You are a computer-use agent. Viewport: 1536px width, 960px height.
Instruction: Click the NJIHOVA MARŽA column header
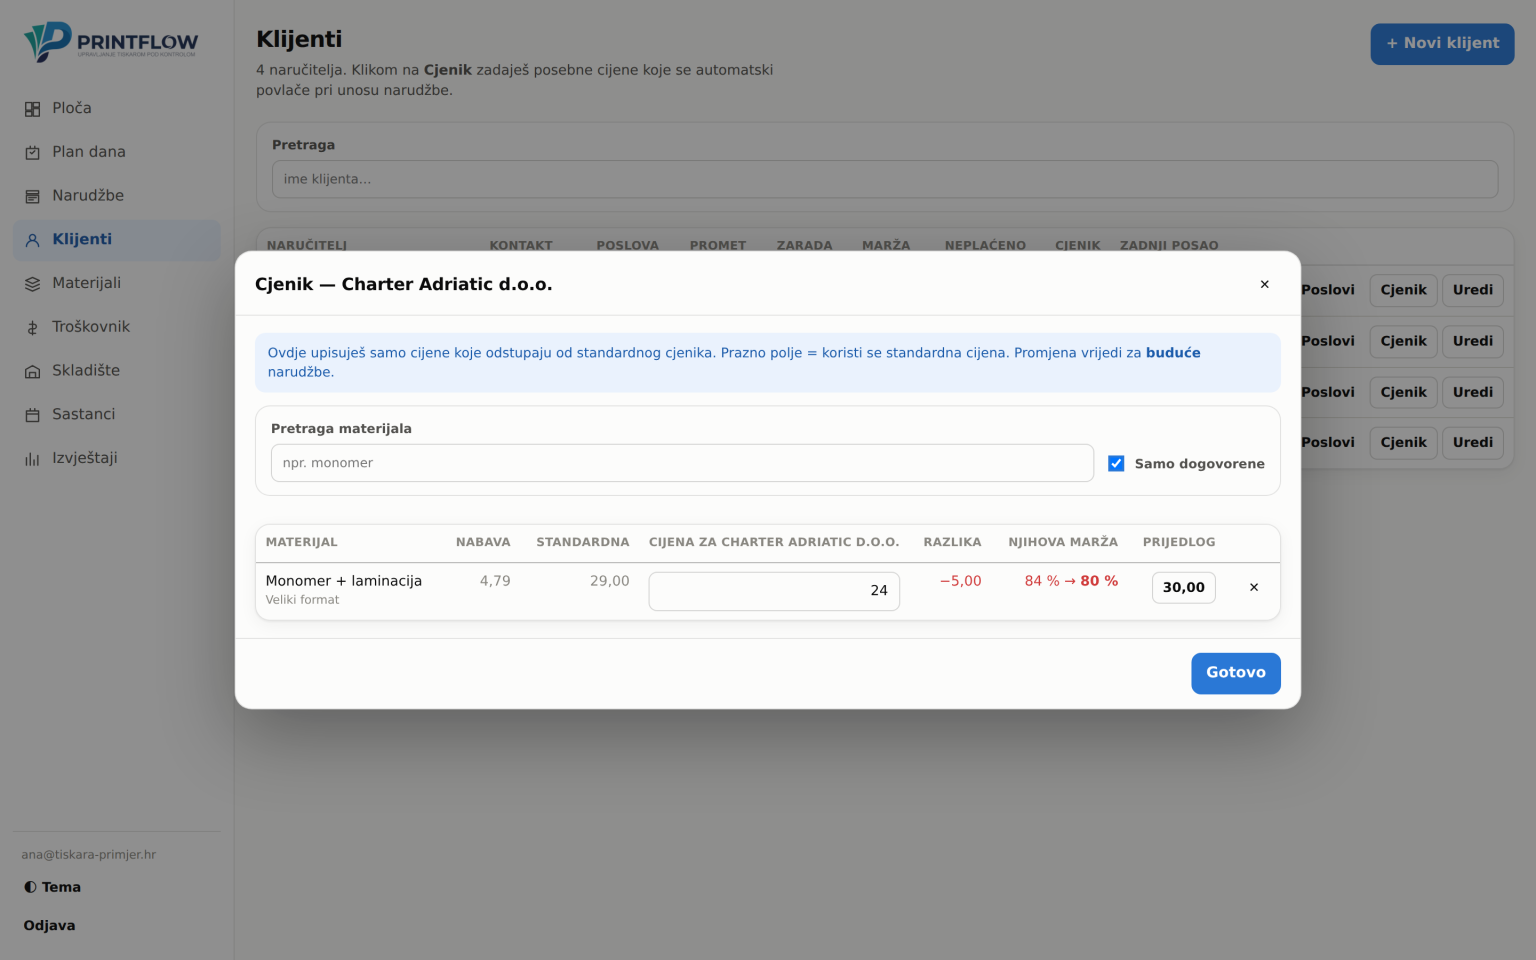(x=1063, y=542)
